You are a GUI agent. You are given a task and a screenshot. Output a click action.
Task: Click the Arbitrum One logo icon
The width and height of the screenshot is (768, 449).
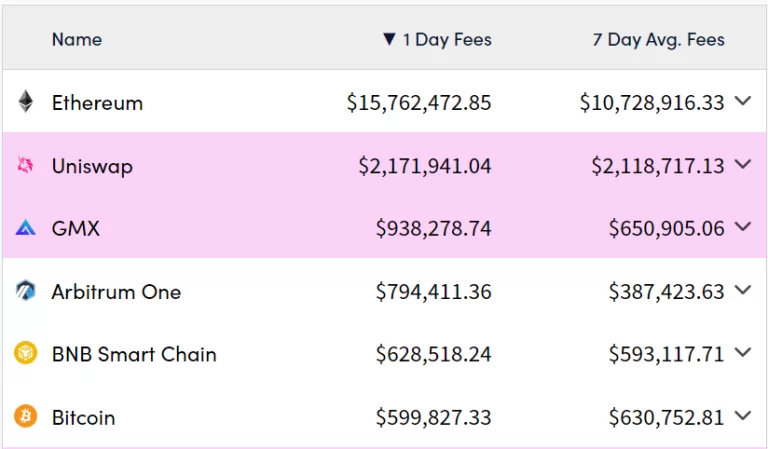(x=26, y=291)
